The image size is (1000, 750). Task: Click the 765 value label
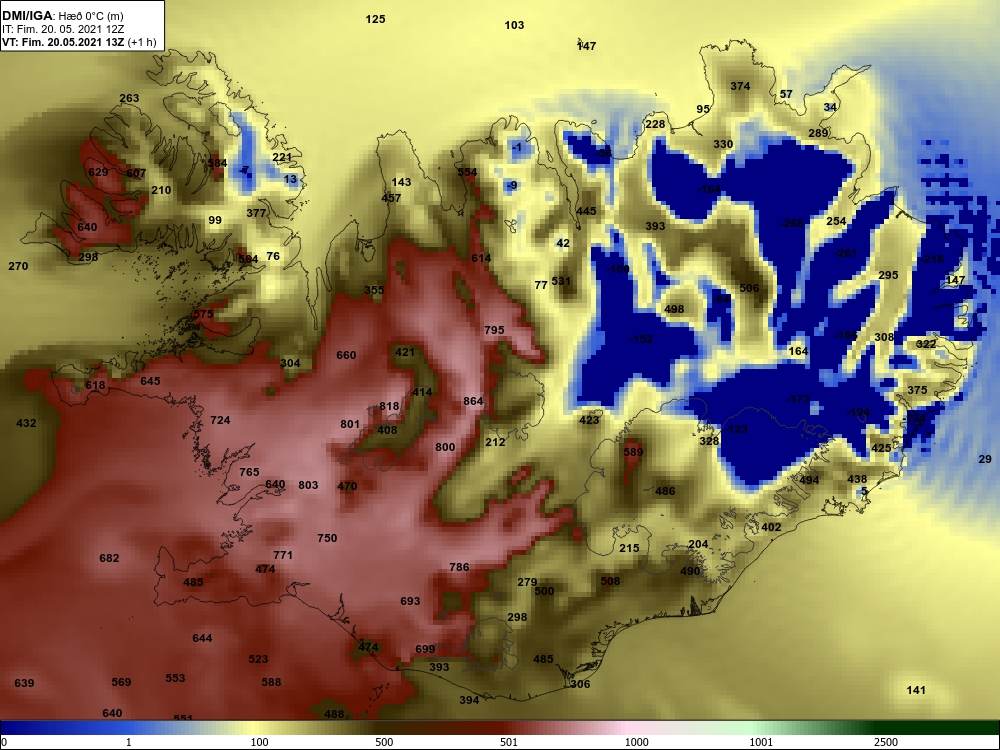pos(249,472)
